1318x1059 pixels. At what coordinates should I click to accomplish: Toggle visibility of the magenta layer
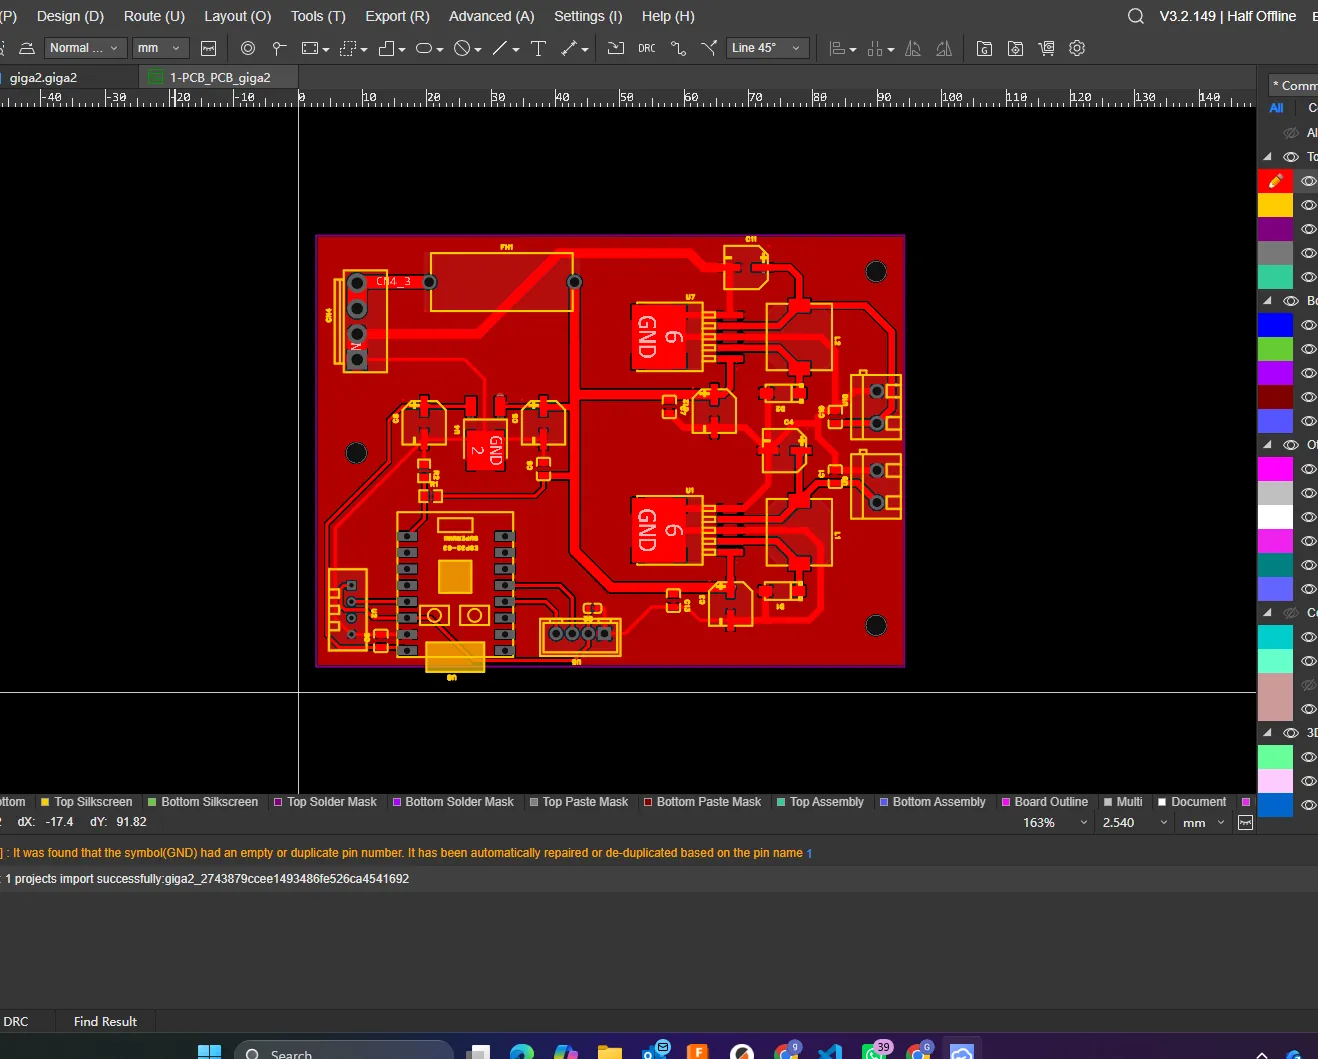[1308, 469]
